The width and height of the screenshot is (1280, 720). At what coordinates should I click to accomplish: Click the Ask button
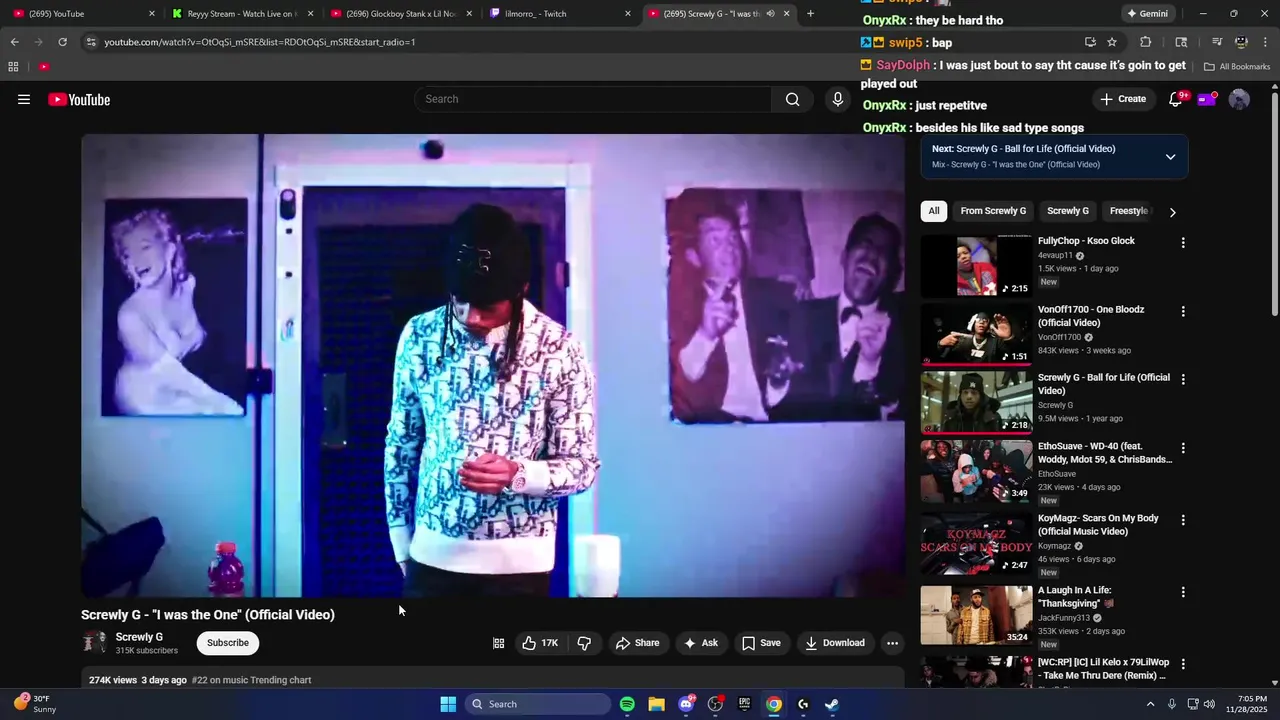pos(700,643)
